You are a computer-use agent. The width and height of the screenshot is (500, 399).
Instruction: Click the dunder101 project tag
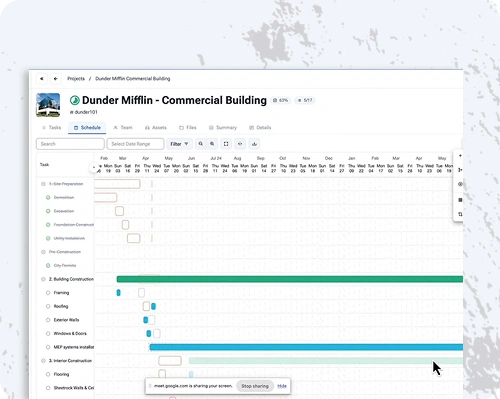click(x=84, y=112)
